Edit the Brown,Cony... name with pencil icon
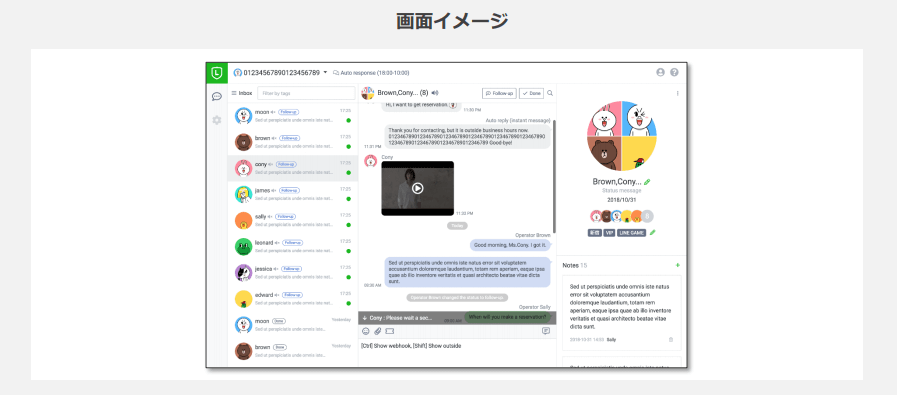 pyautogui.click(x=647, y=181)
